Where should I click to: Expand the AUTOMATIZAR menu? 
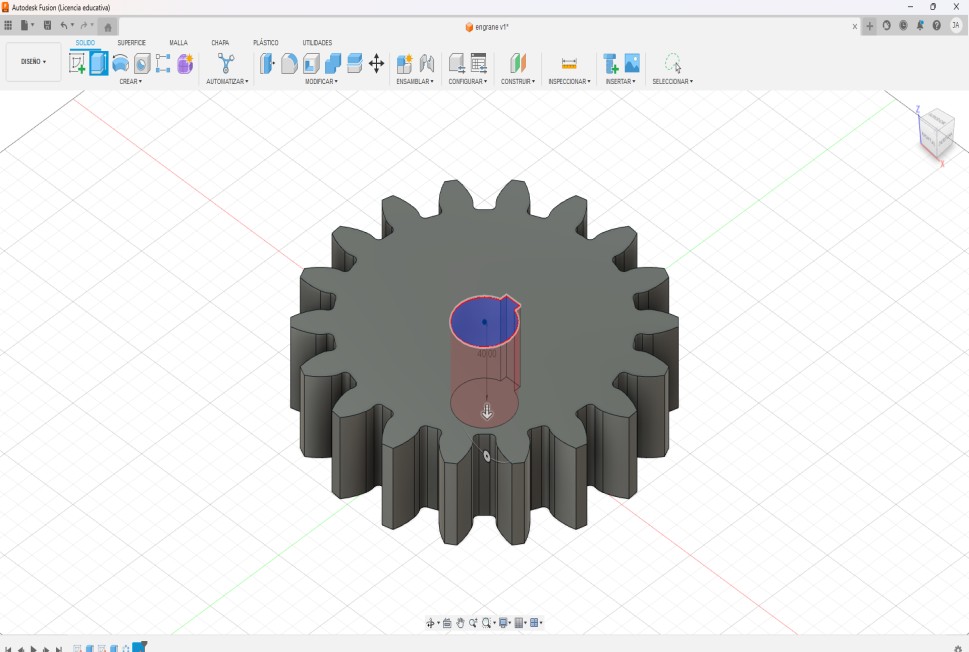coord(227,82)
